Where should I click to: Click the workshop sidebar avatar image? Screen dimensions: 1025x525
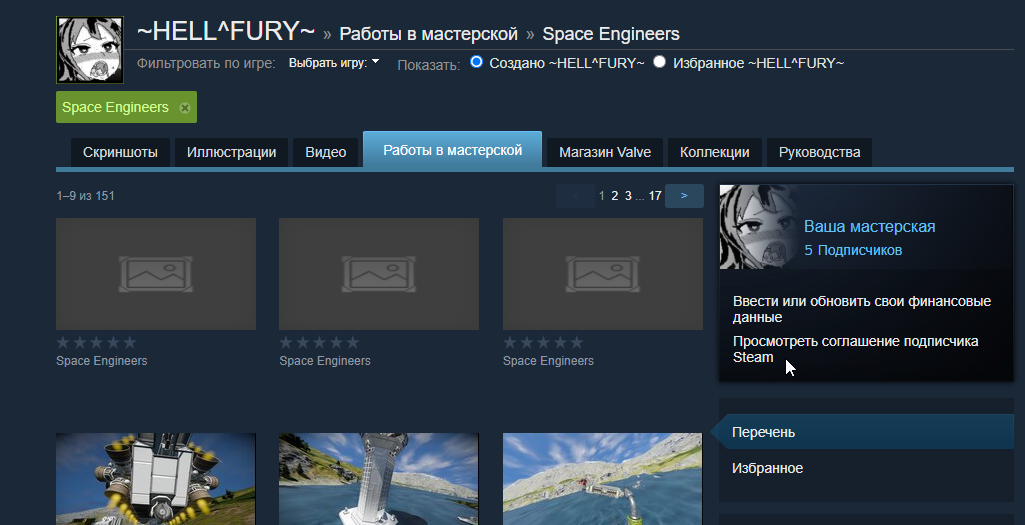[758, 227]
